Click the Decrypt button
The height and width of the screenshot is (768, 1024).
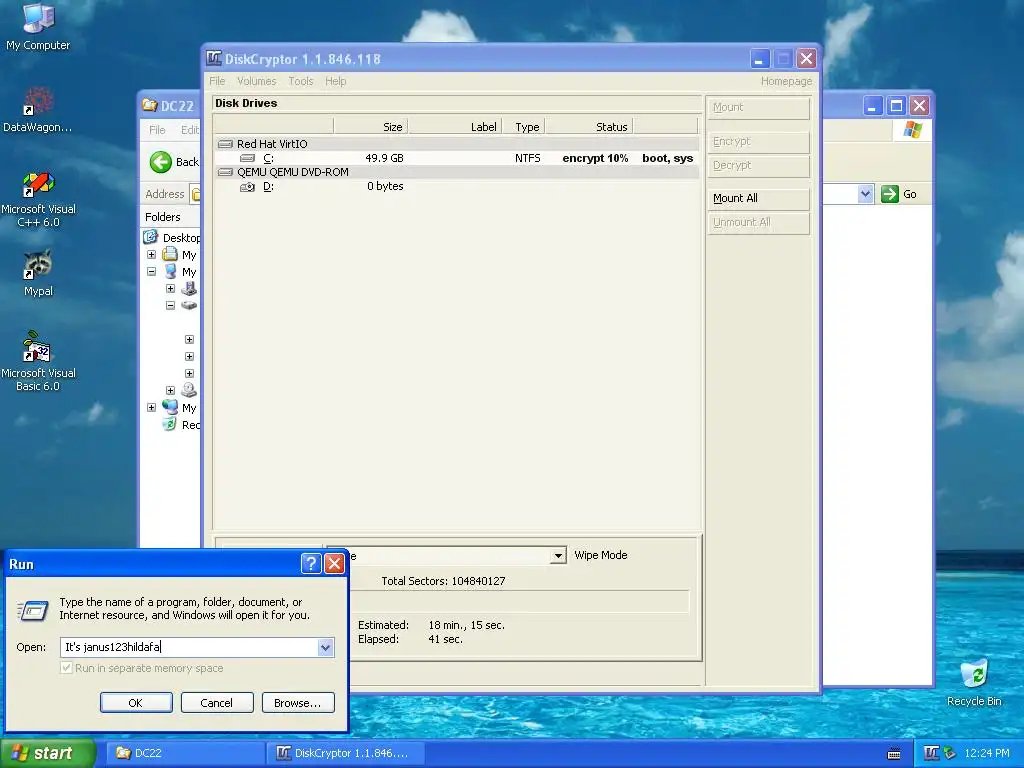point(759,166)
